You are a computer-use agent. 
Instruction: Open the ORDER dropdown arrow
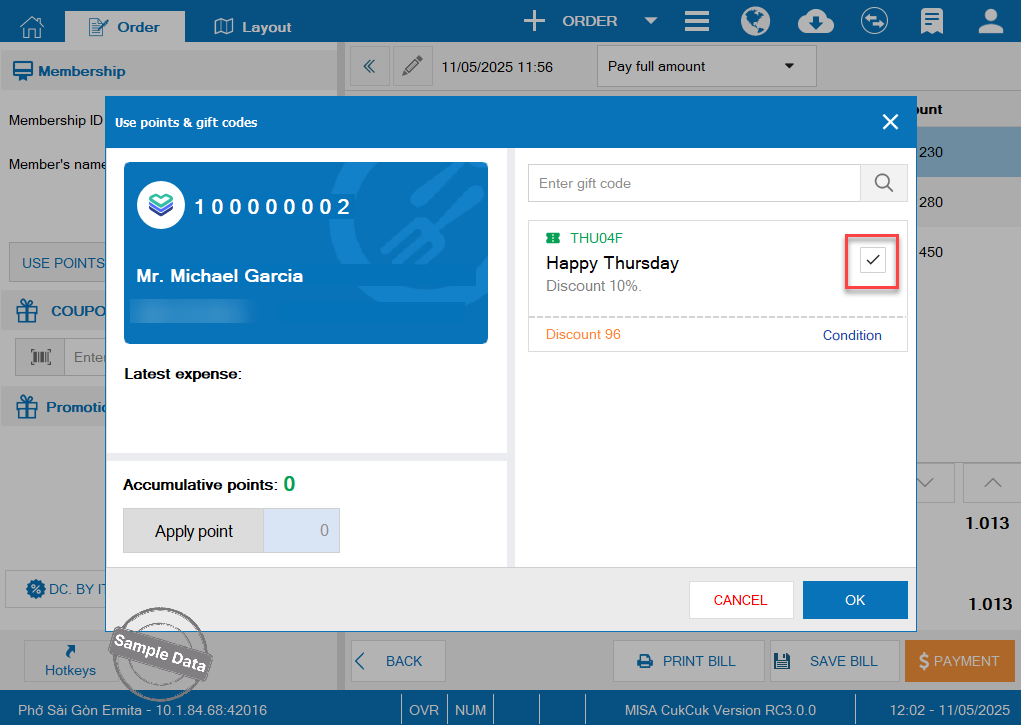pos(650,21)
